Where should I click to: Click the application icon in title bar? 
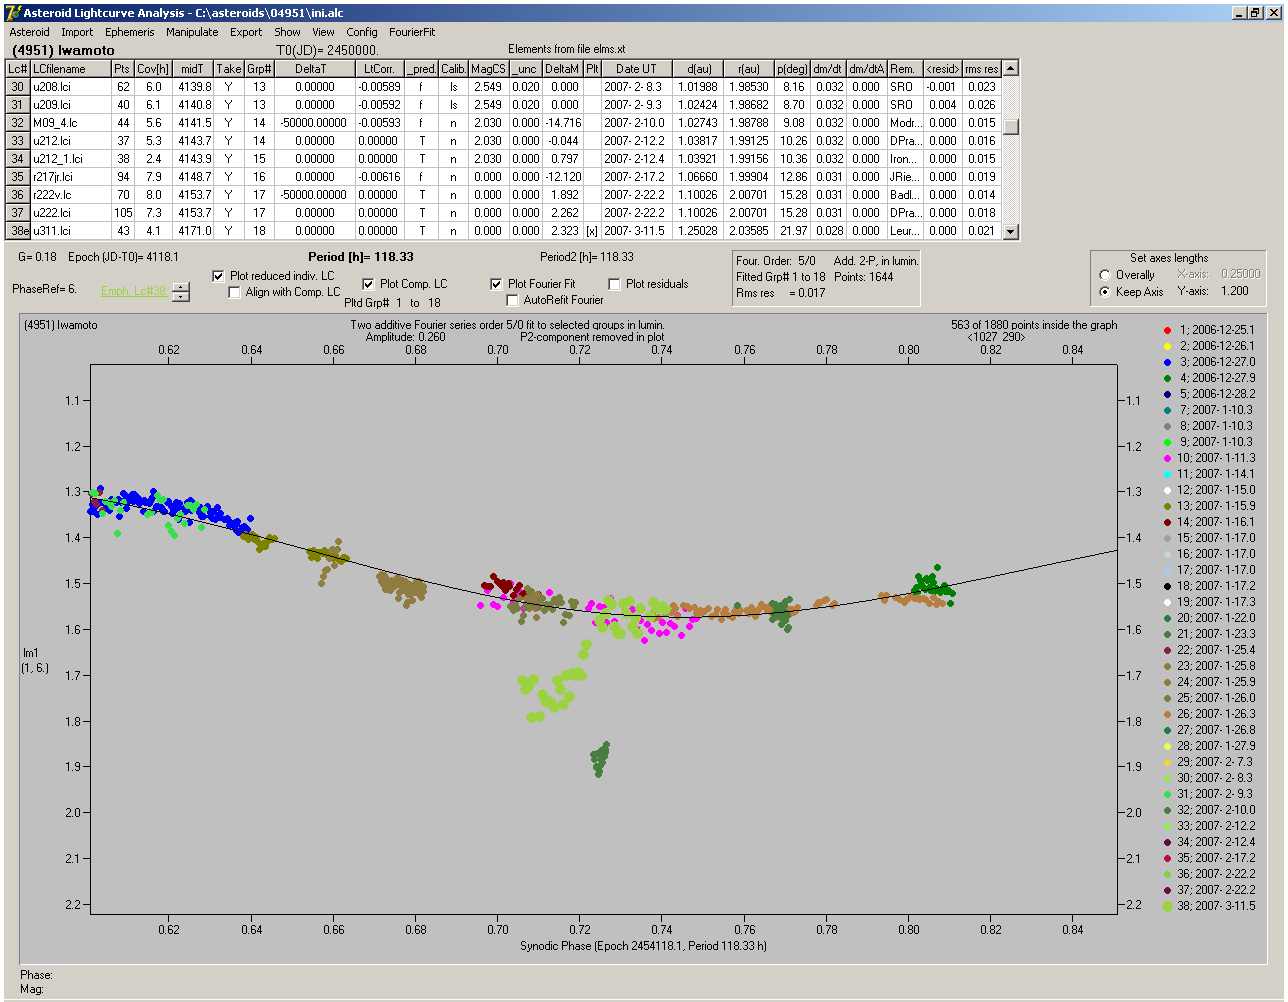coord(13,13)
